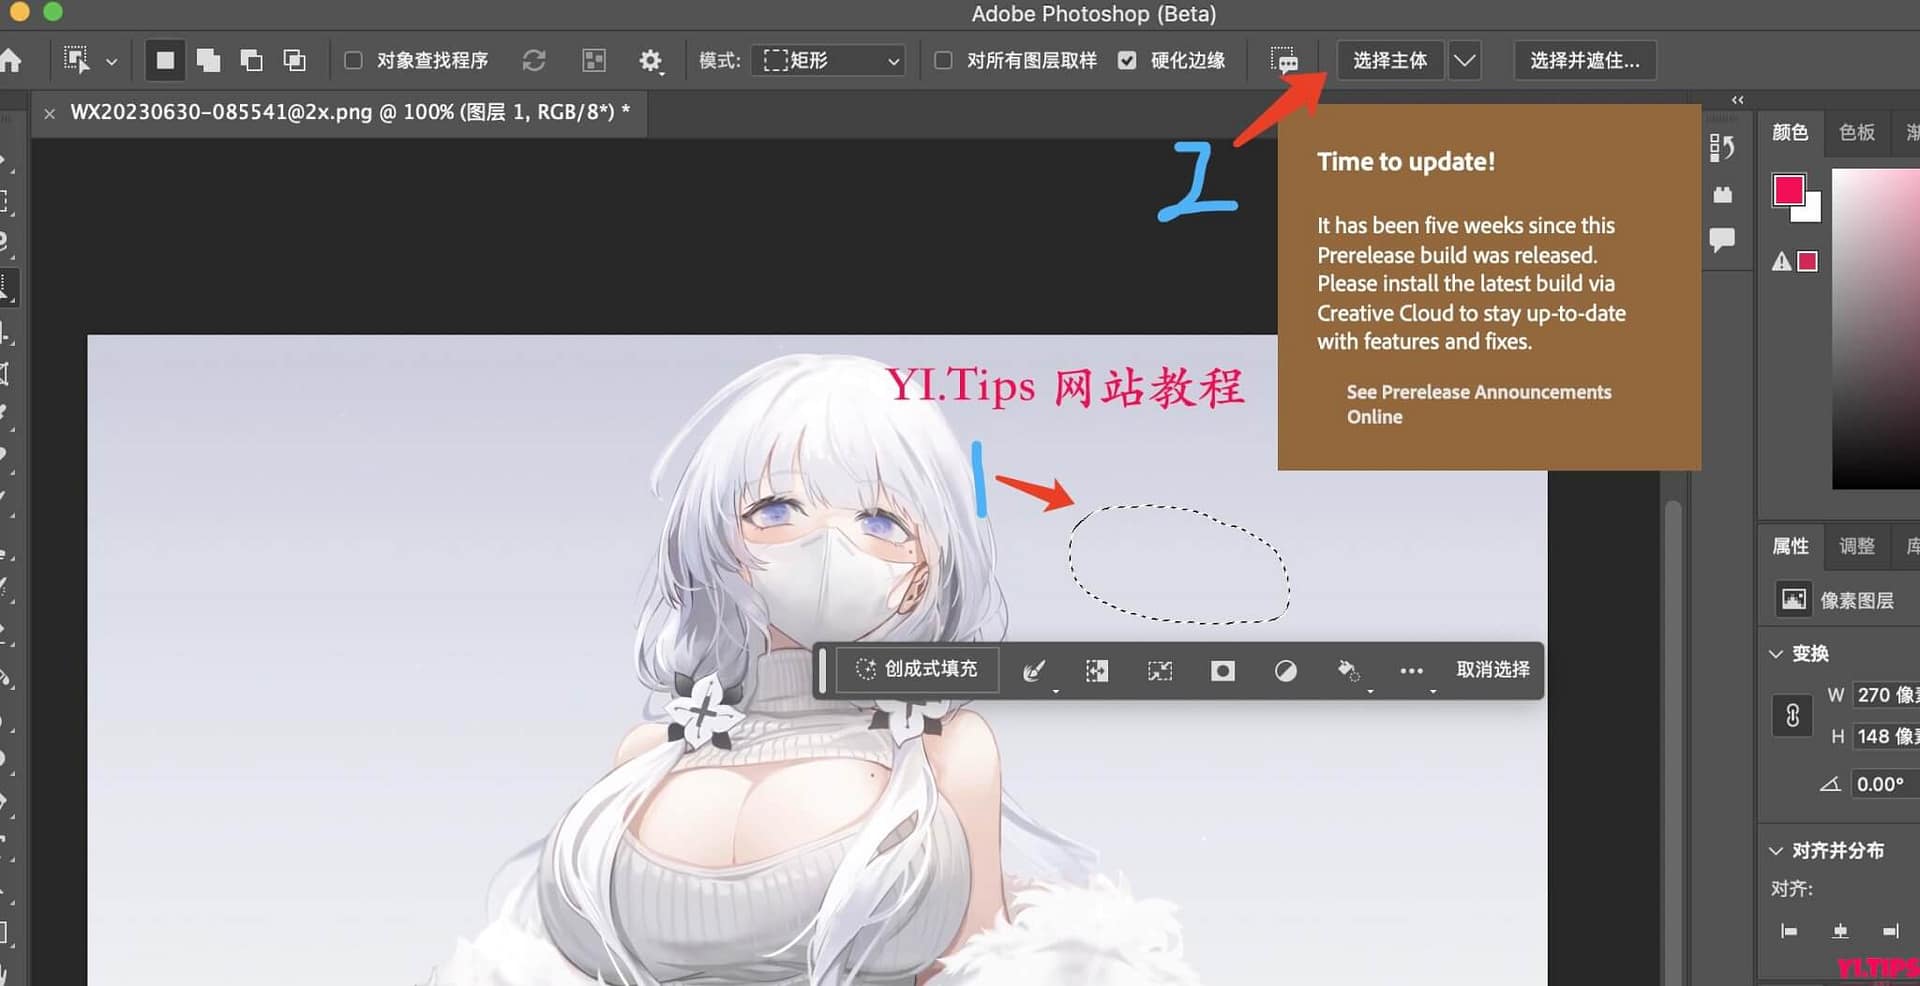Image resolution: width=1920 pixels, height=986 pixels.
Task: Click the 'Add to selection' icon
Action: 208,60
